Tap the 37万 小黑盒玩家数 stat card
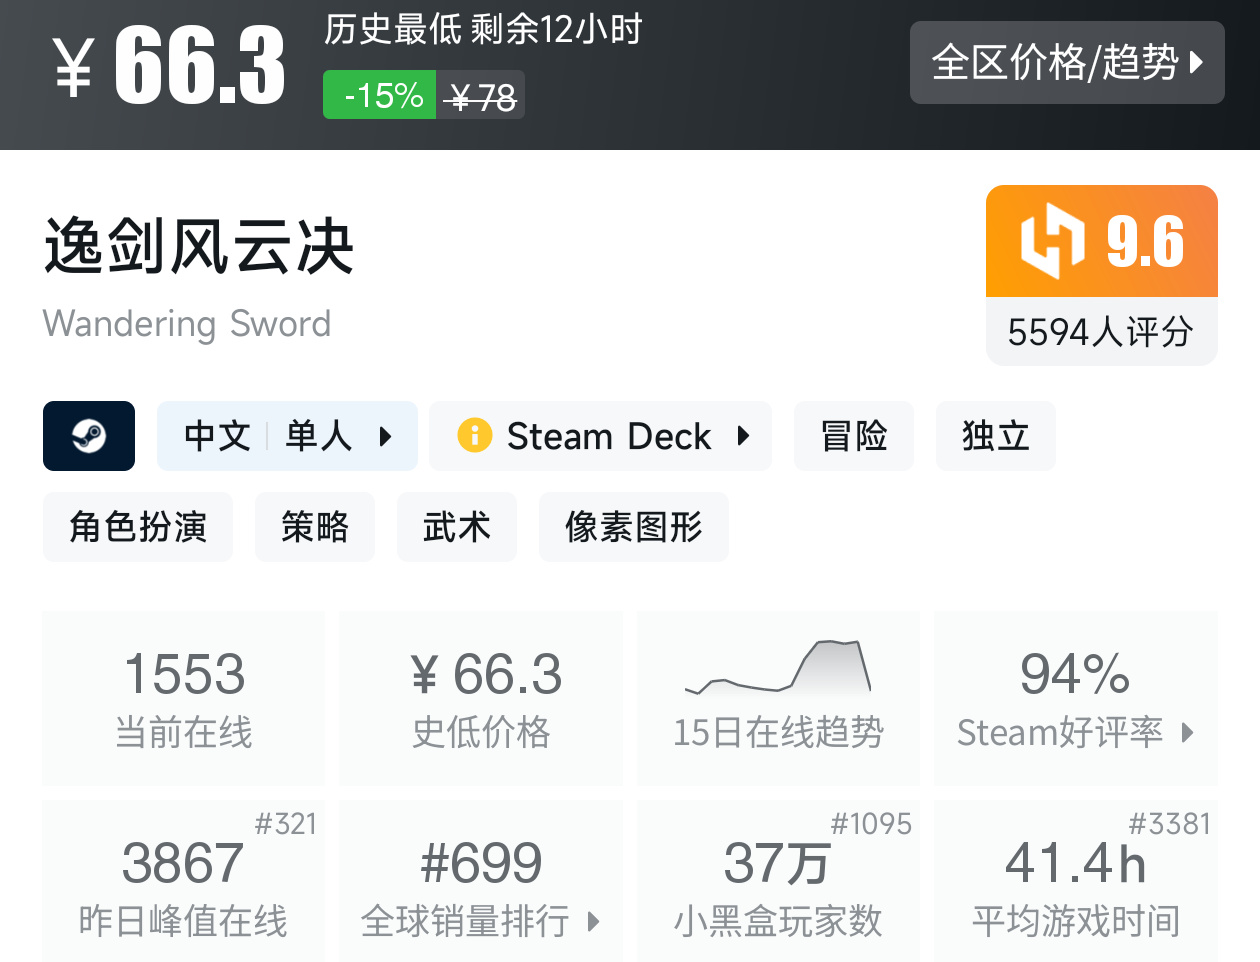This screenshot has width=1260, height=962. coord(778,881)
